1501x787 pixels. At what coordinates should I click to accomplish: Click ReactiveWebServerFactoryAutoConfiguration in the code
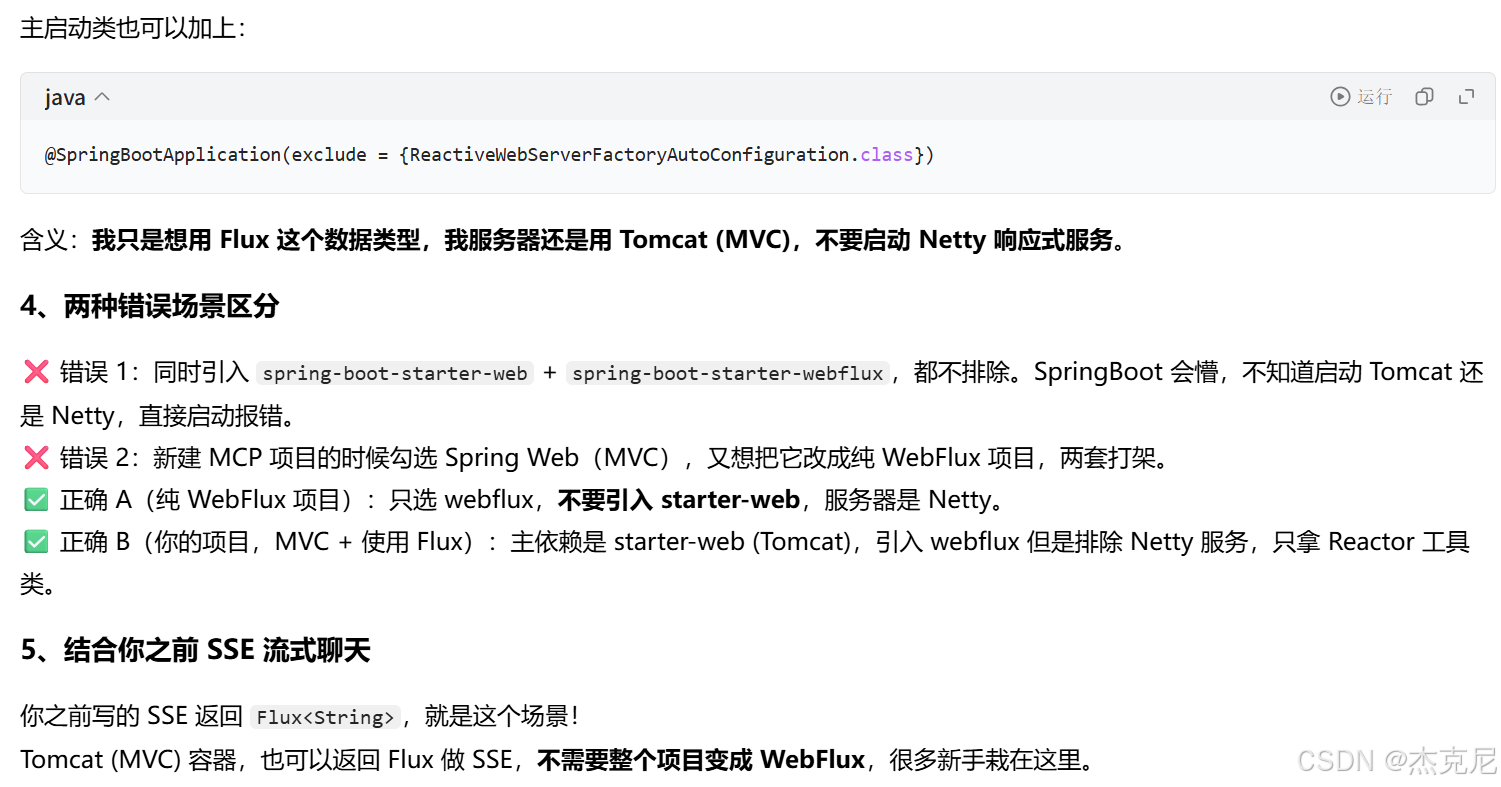[x=630, y=155]
